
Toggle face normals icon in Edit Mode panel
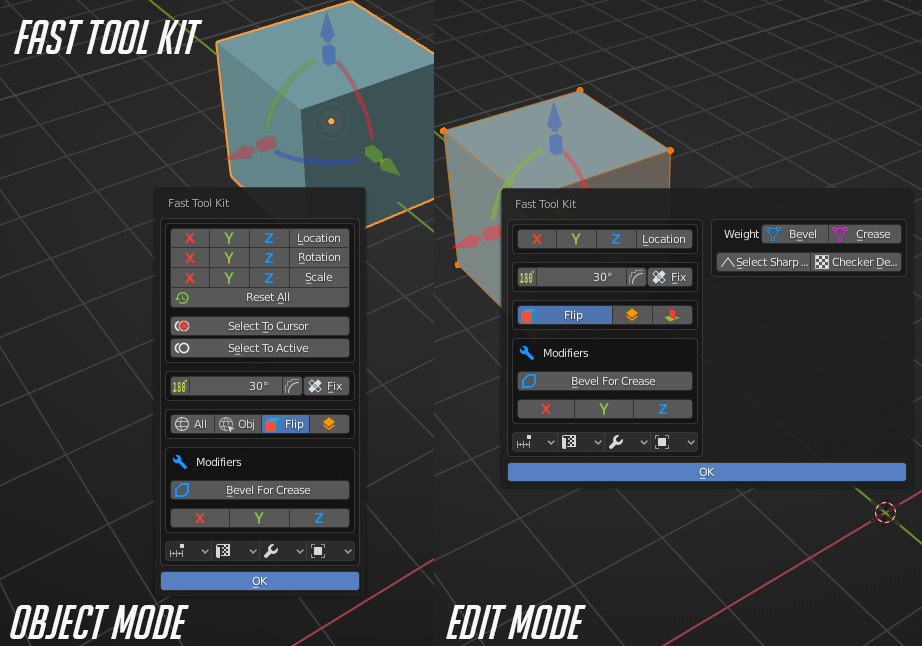[672, 315]
